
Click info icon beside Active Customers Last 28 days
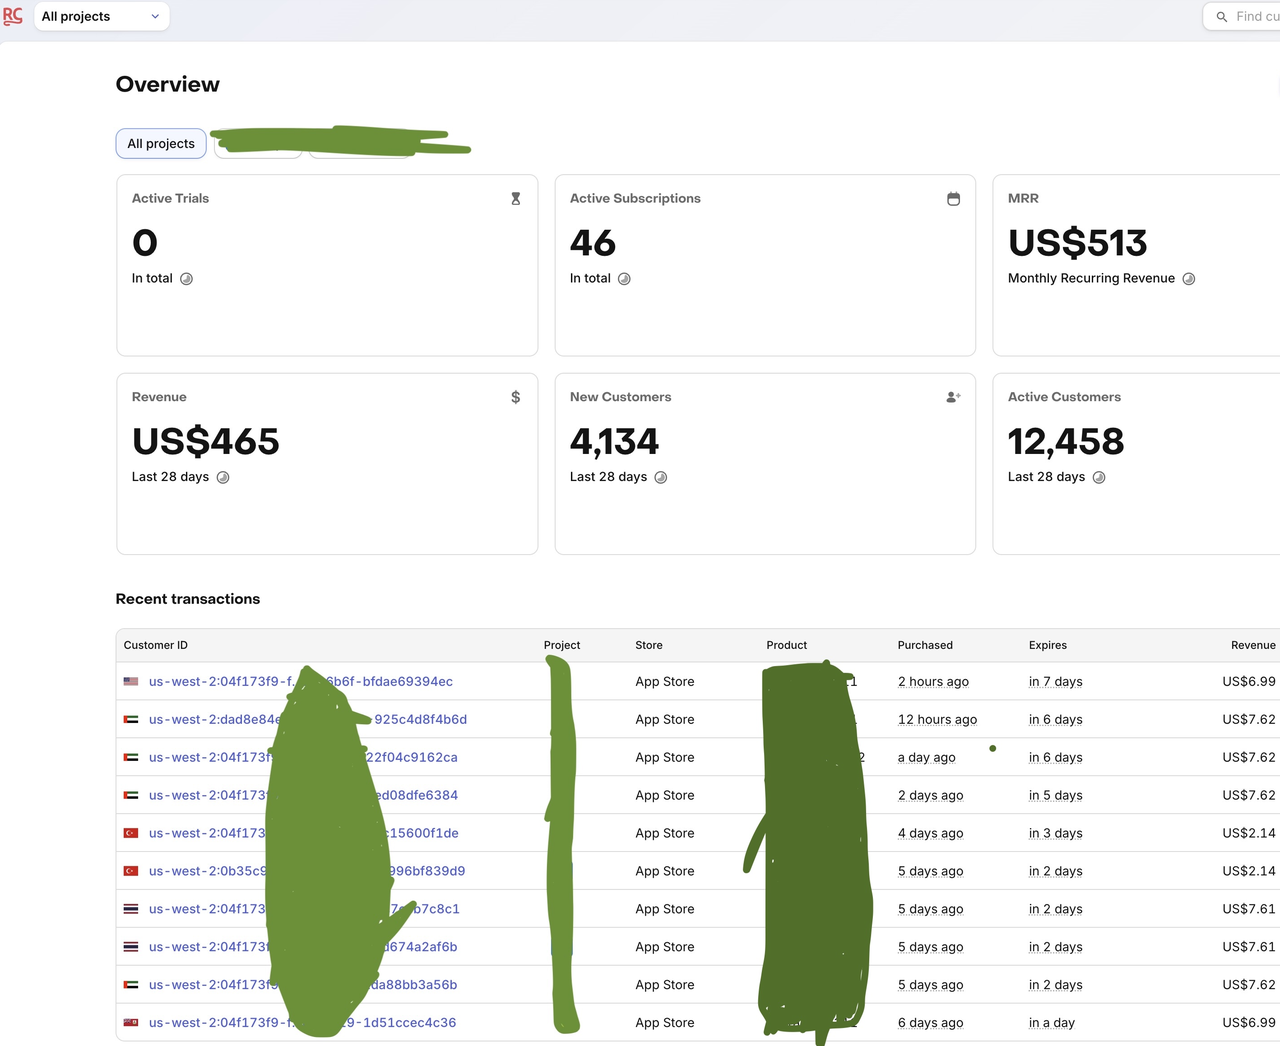pyautogui.click(x=1099, y=477)
